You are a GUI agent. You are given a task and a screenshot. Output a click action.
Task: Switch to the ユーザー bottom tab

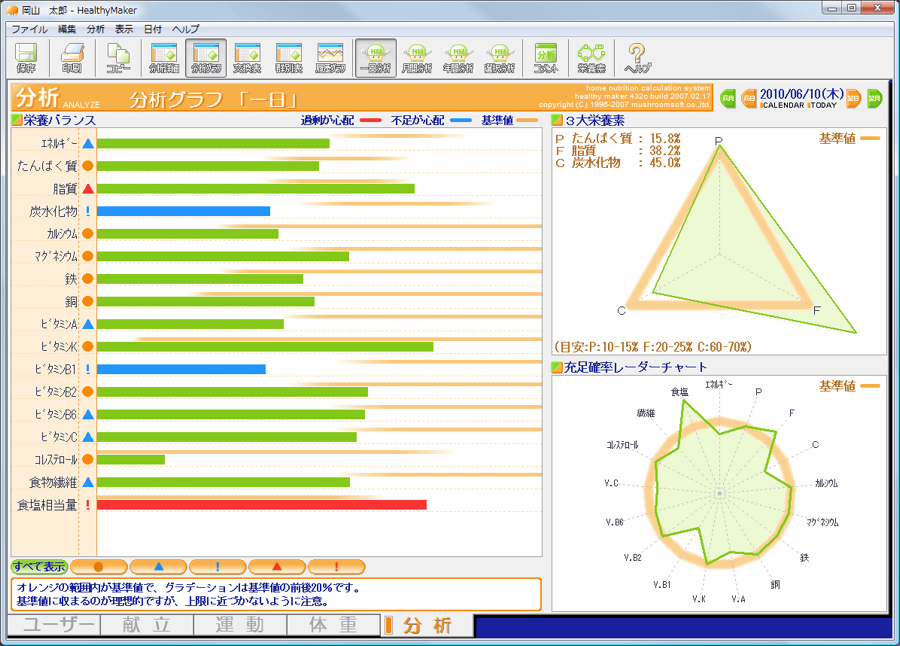click(54, 625)
